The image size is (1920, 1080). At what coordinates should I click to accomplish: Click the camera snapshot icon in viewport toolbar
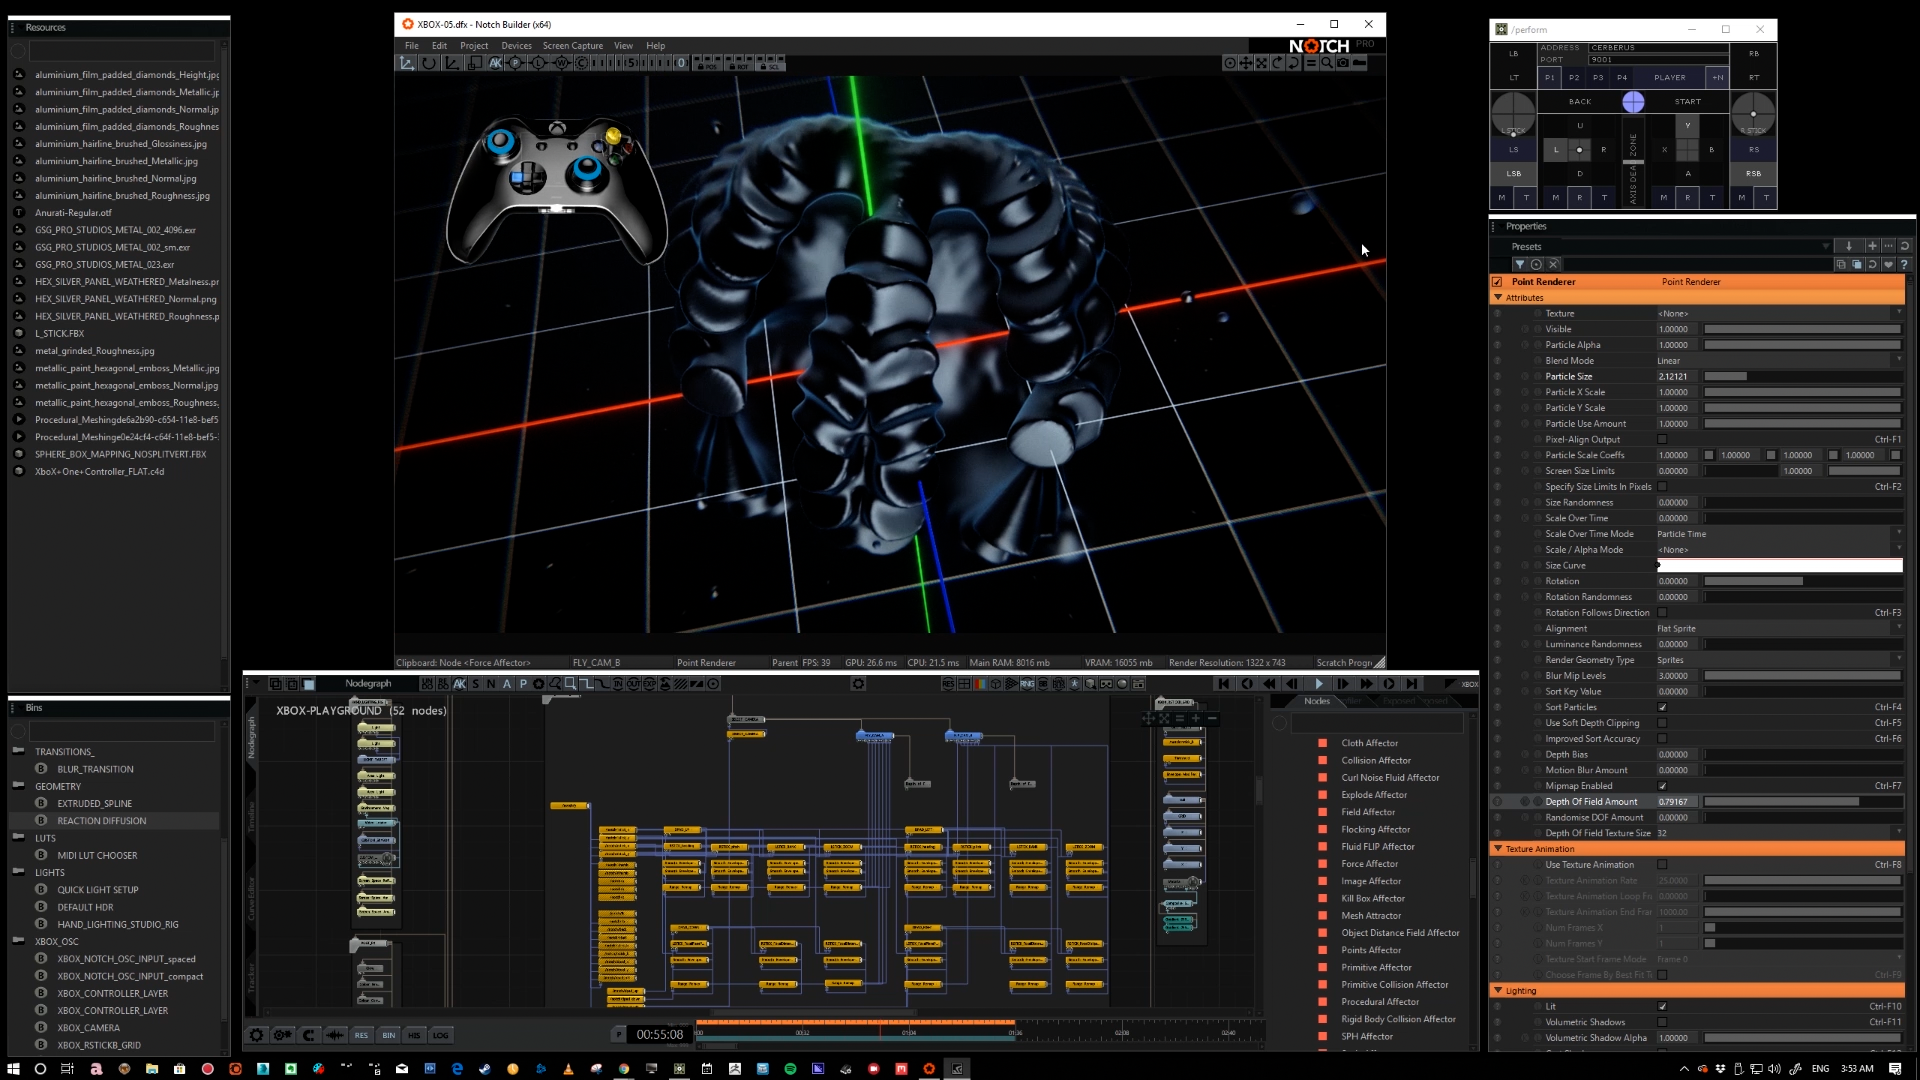coord(1343,63)
